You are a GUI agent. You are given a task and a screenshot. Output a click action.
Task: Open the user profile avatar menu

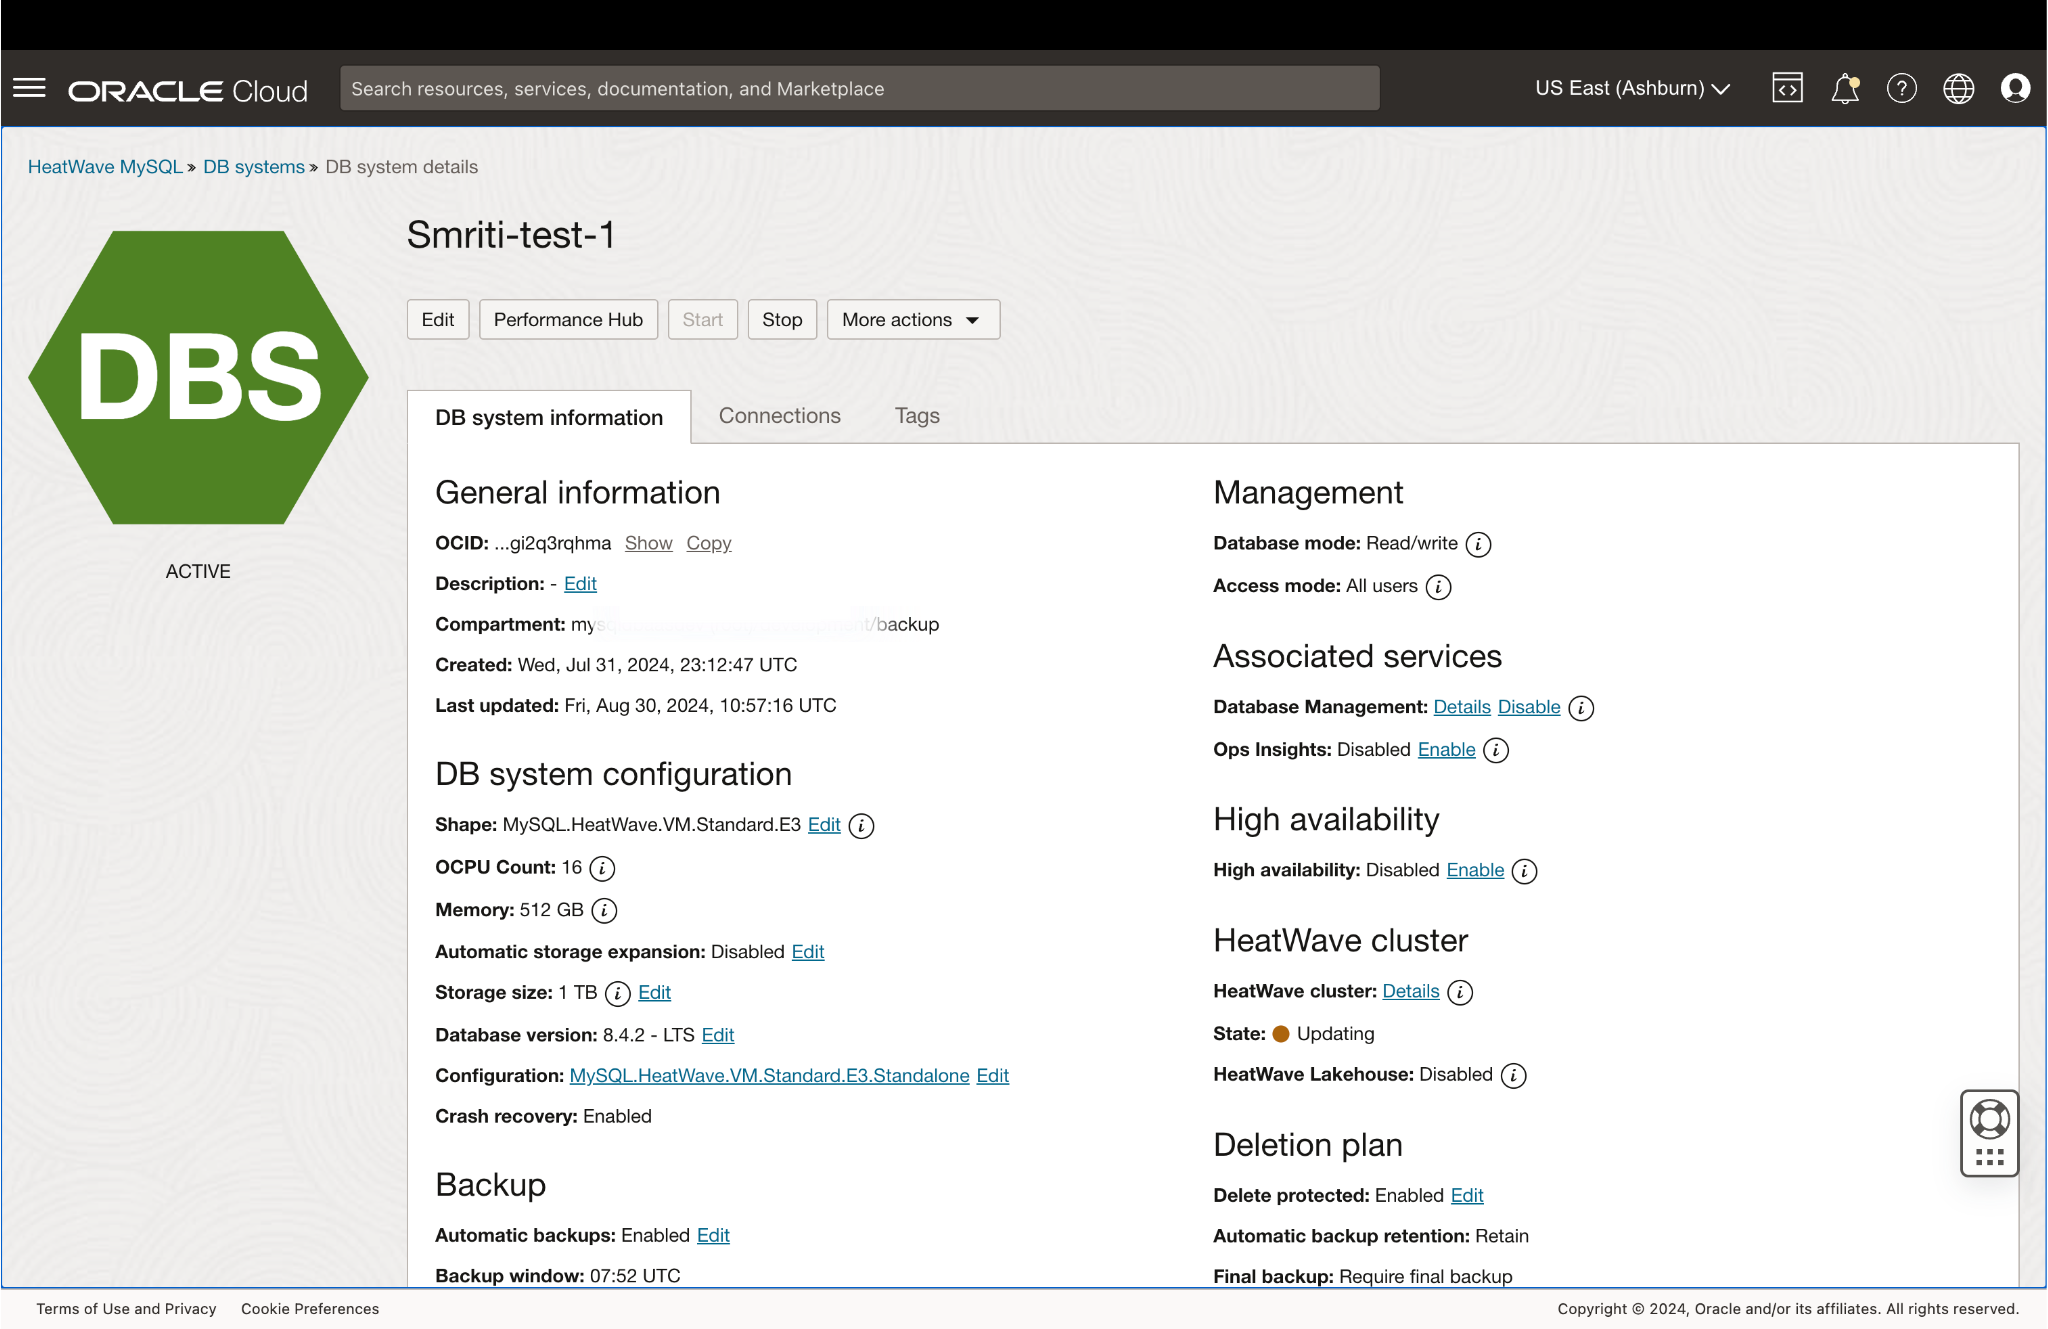2015,88
